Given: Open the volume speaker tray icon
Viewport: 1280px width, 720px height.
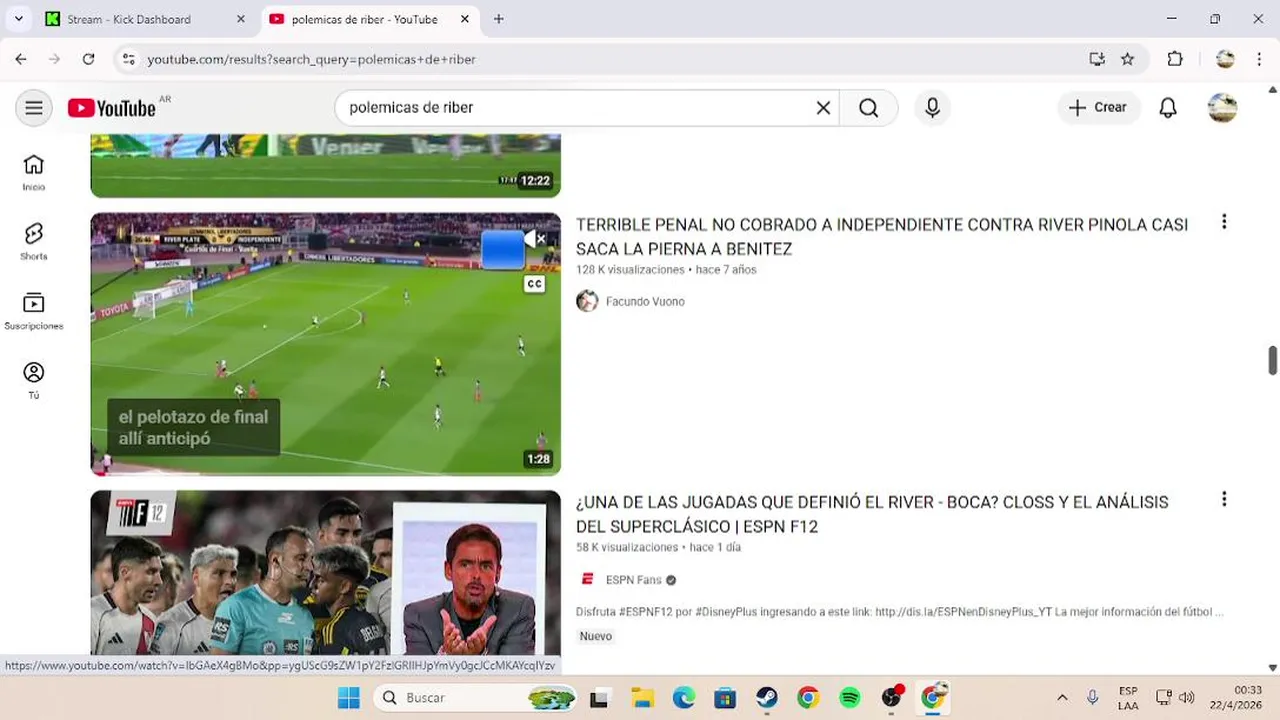Looking at the screenshot, I should 1187,698.
